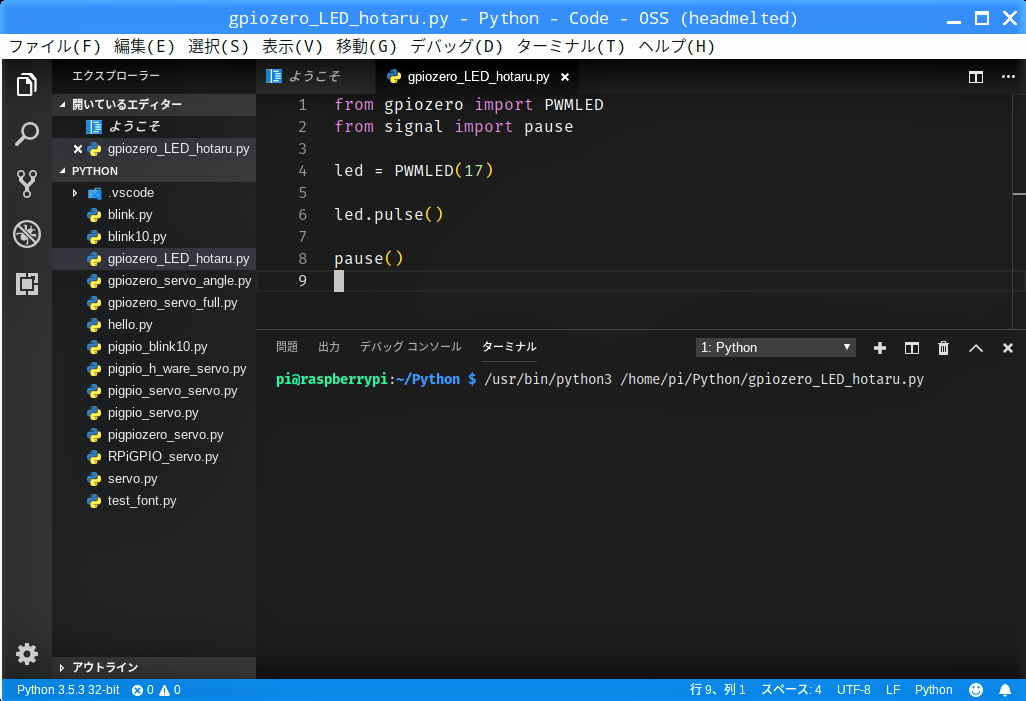Image resolution: width=1026 pixels, height=701 pixels.
Task: Open blink10.py in the explorer
Action: [x=154, y=237]
